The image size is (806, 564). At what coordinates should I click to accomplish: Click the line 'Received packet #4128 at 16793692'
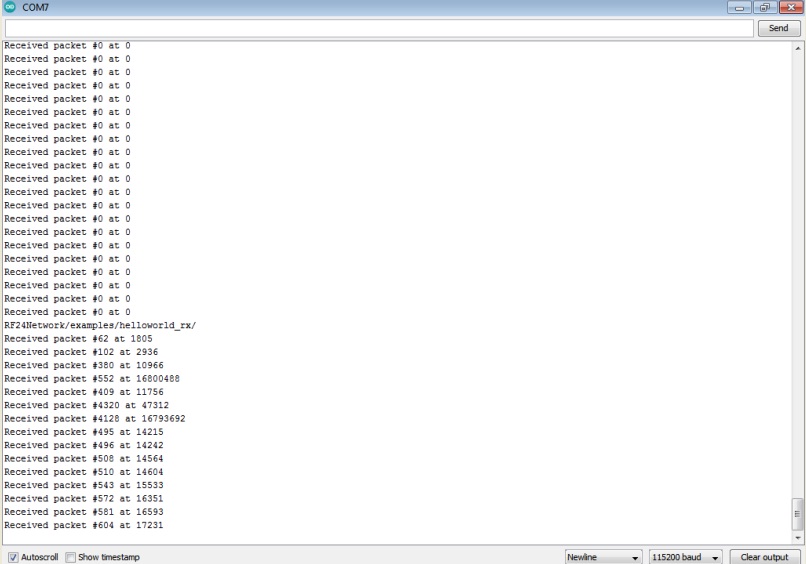(95, 419)
